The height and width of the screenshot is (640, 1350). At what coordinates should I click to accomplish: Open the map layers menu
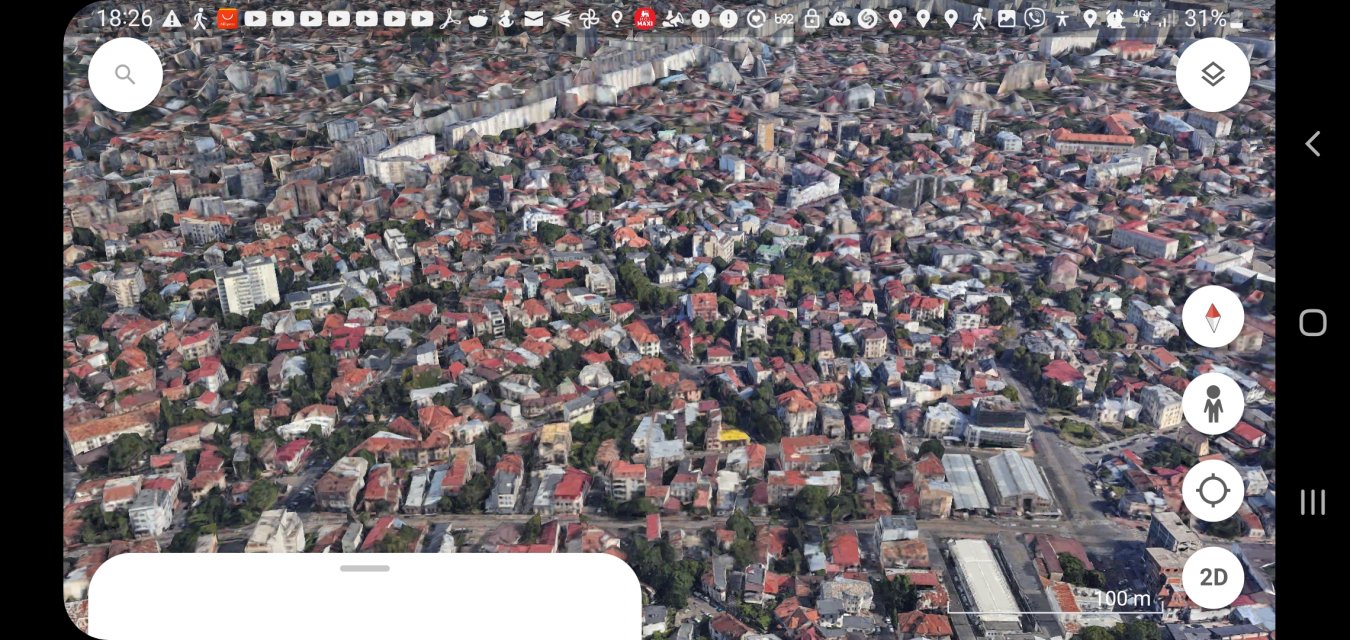(x=1212, y=75)
